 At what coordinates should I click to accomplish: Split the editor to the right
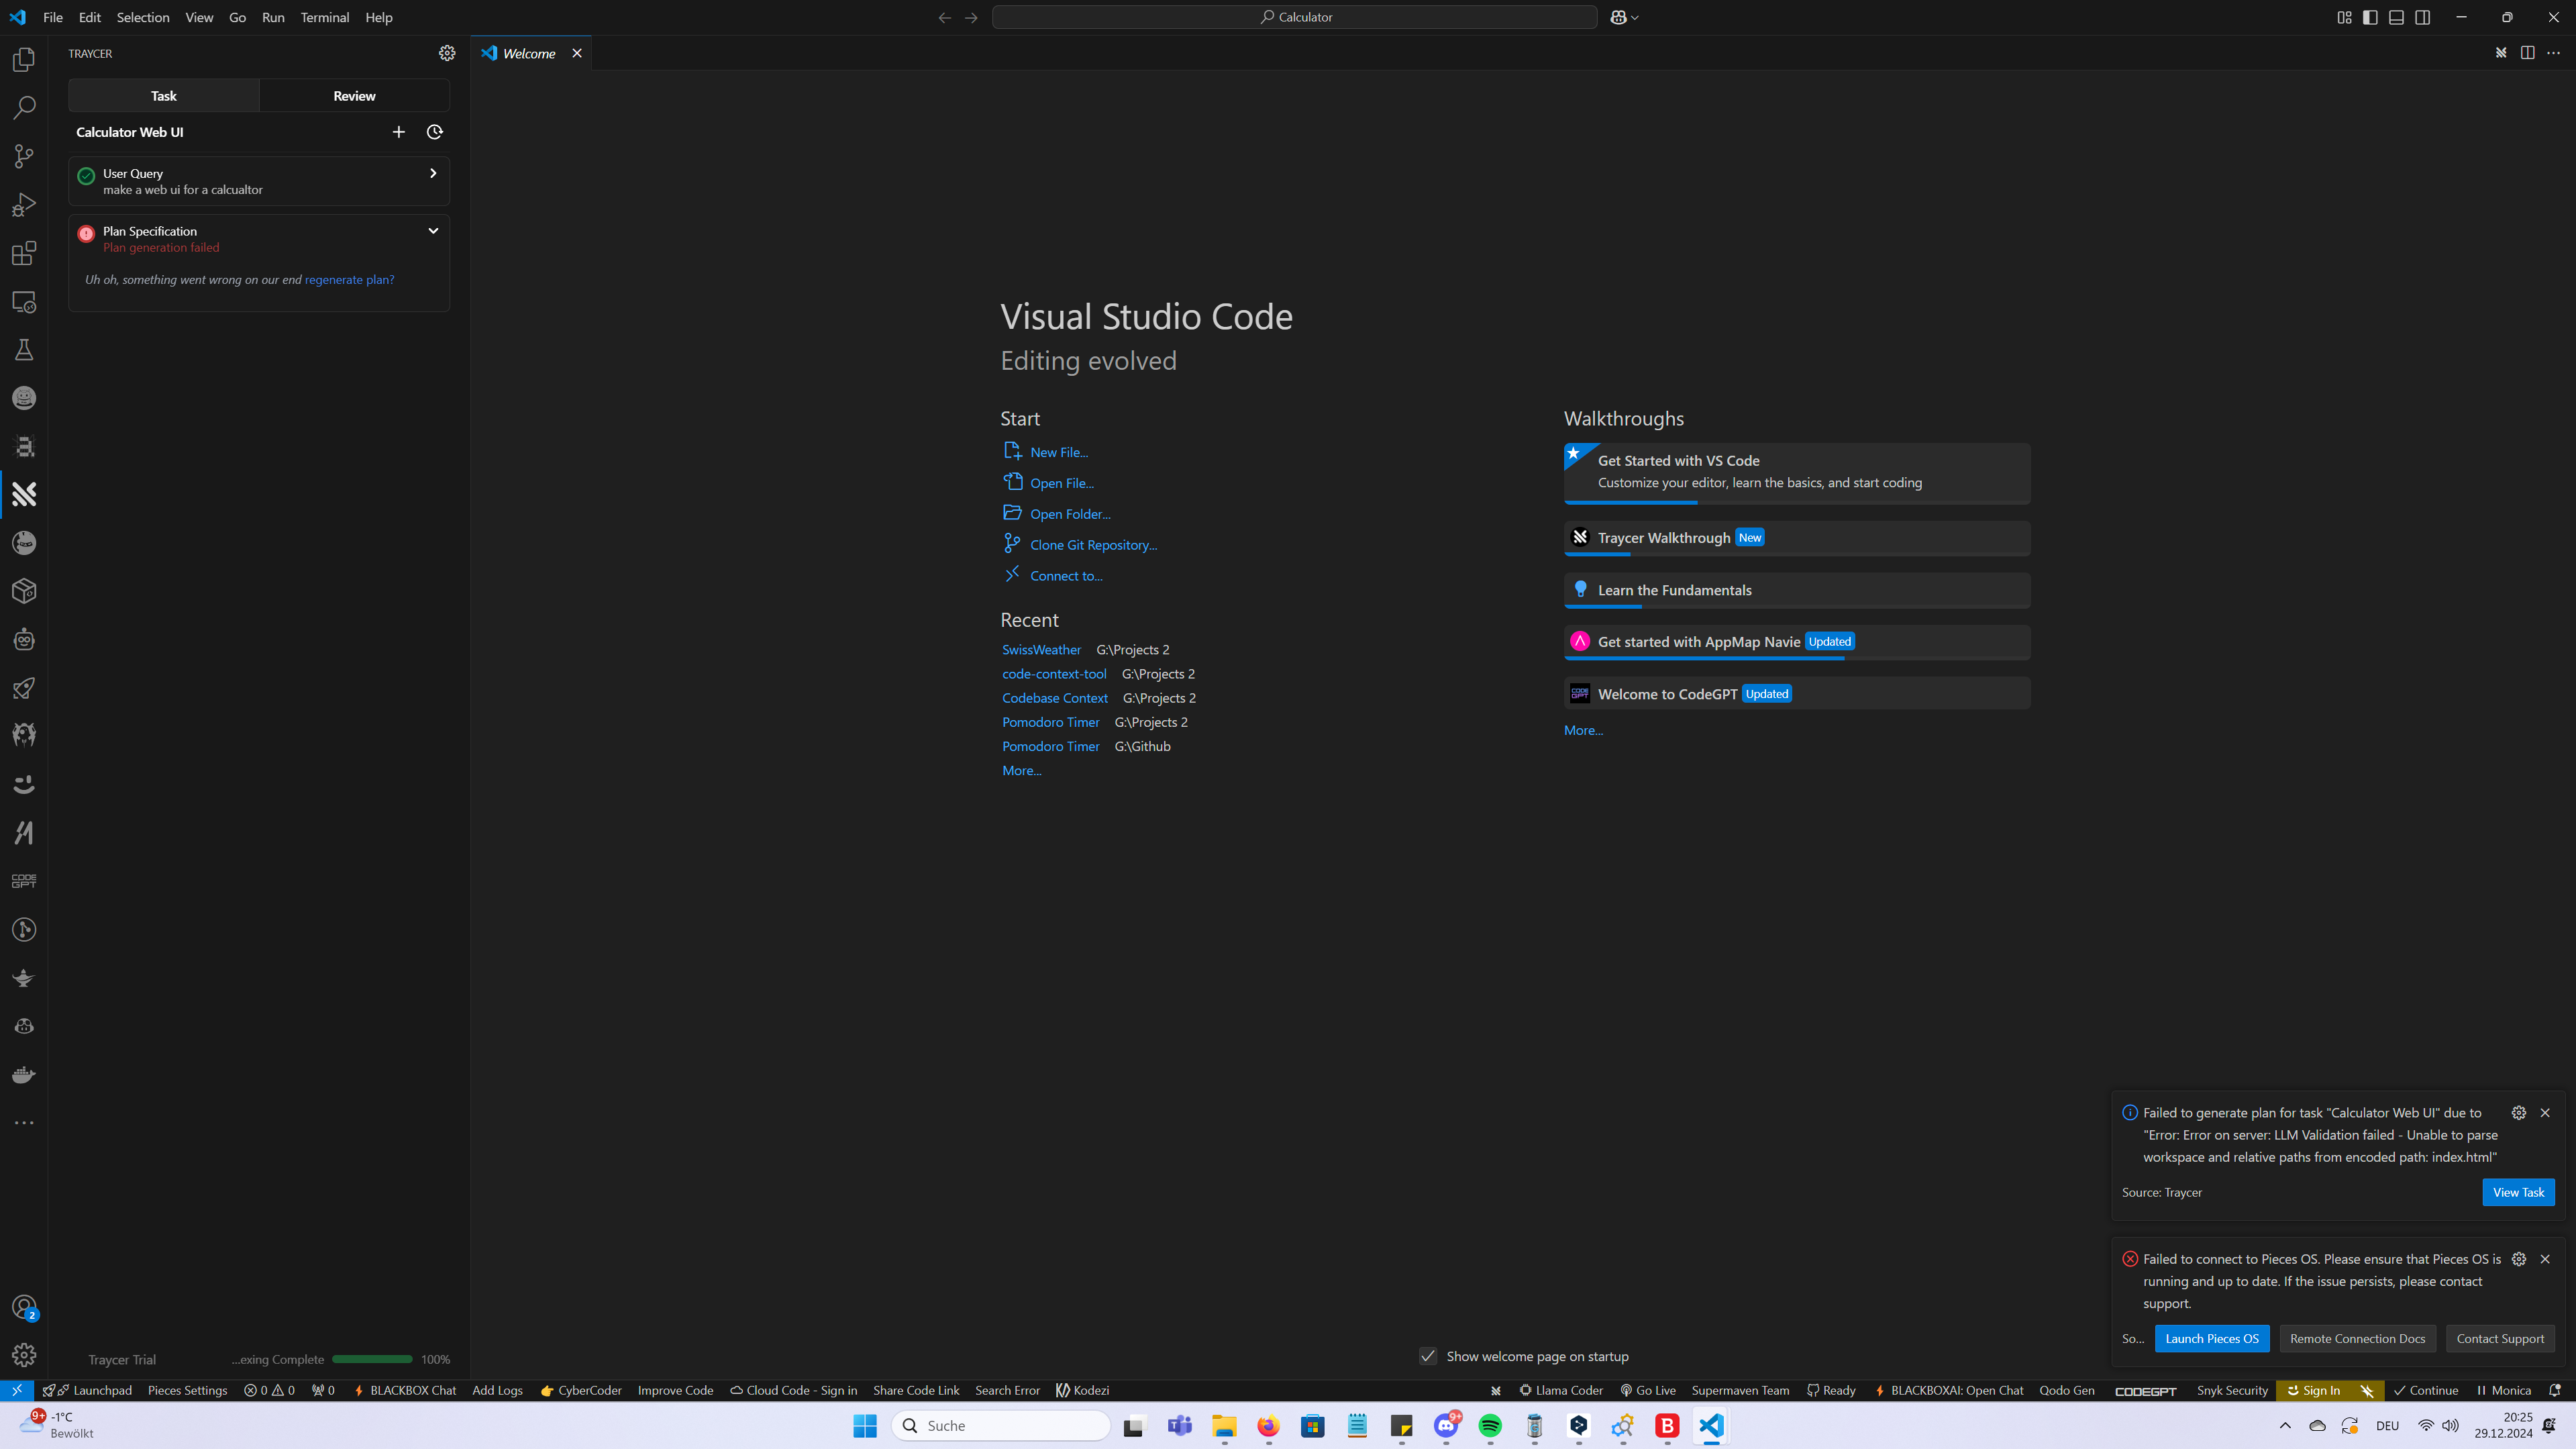point(2527,53)
